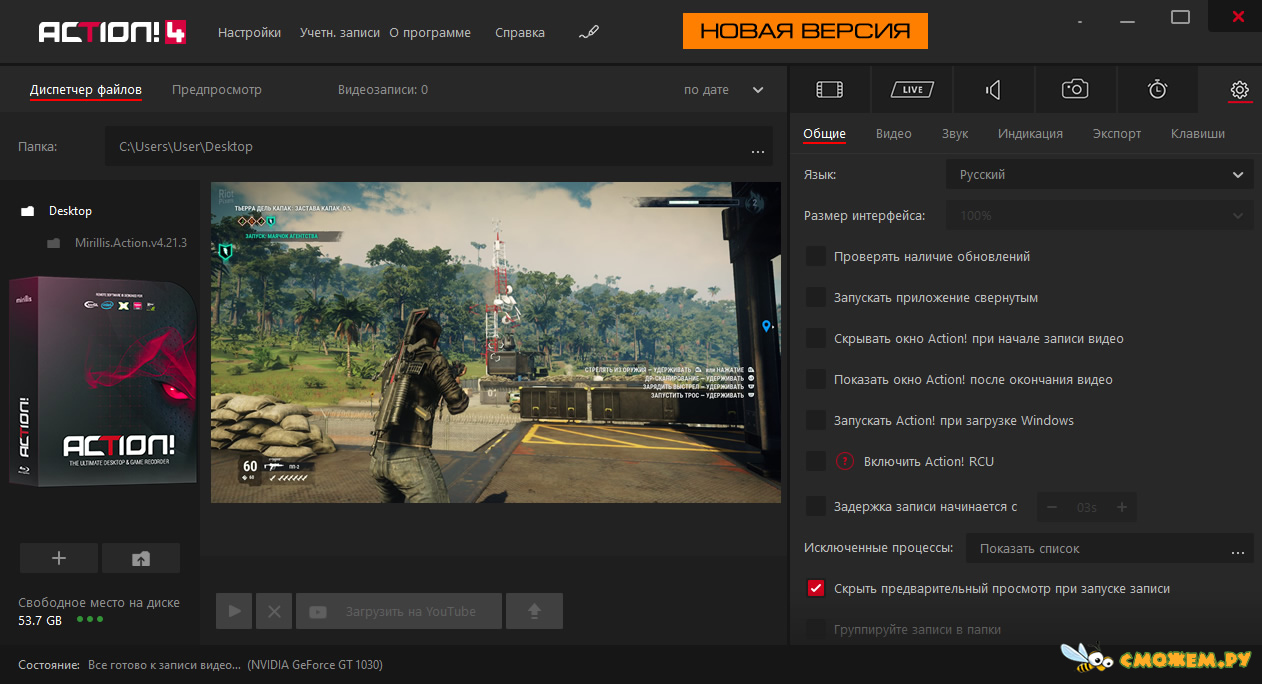Open О программе menu

pos(430,32)
